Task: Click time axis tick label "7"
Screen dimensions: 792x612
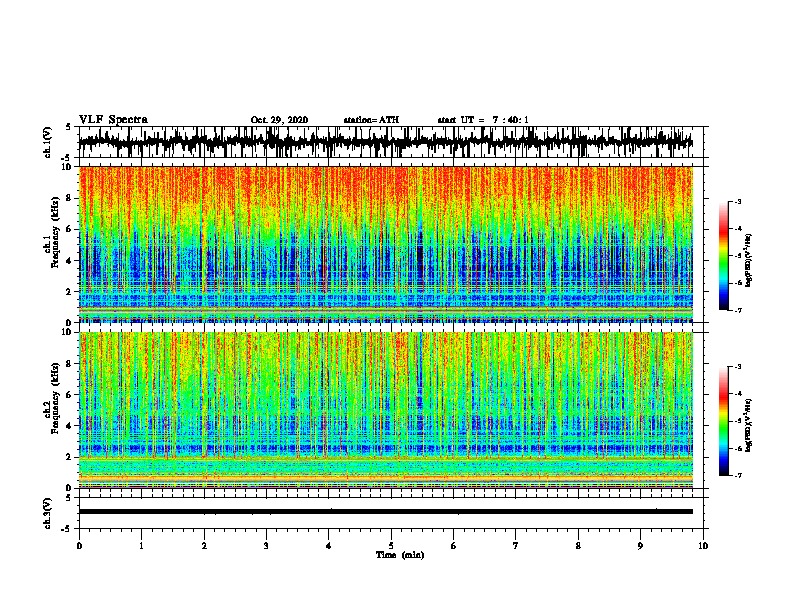Action: pyautogui.click(x=516, y=546)
